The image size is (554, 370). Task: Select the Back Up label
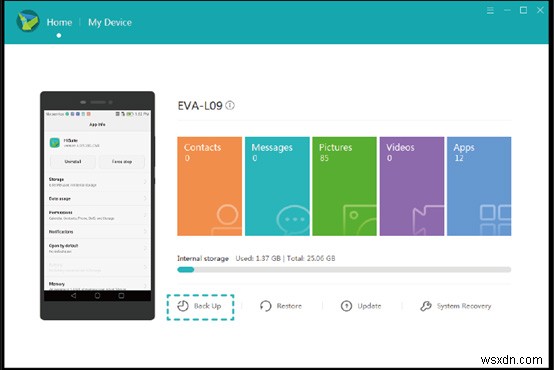[x=207, y=306]
